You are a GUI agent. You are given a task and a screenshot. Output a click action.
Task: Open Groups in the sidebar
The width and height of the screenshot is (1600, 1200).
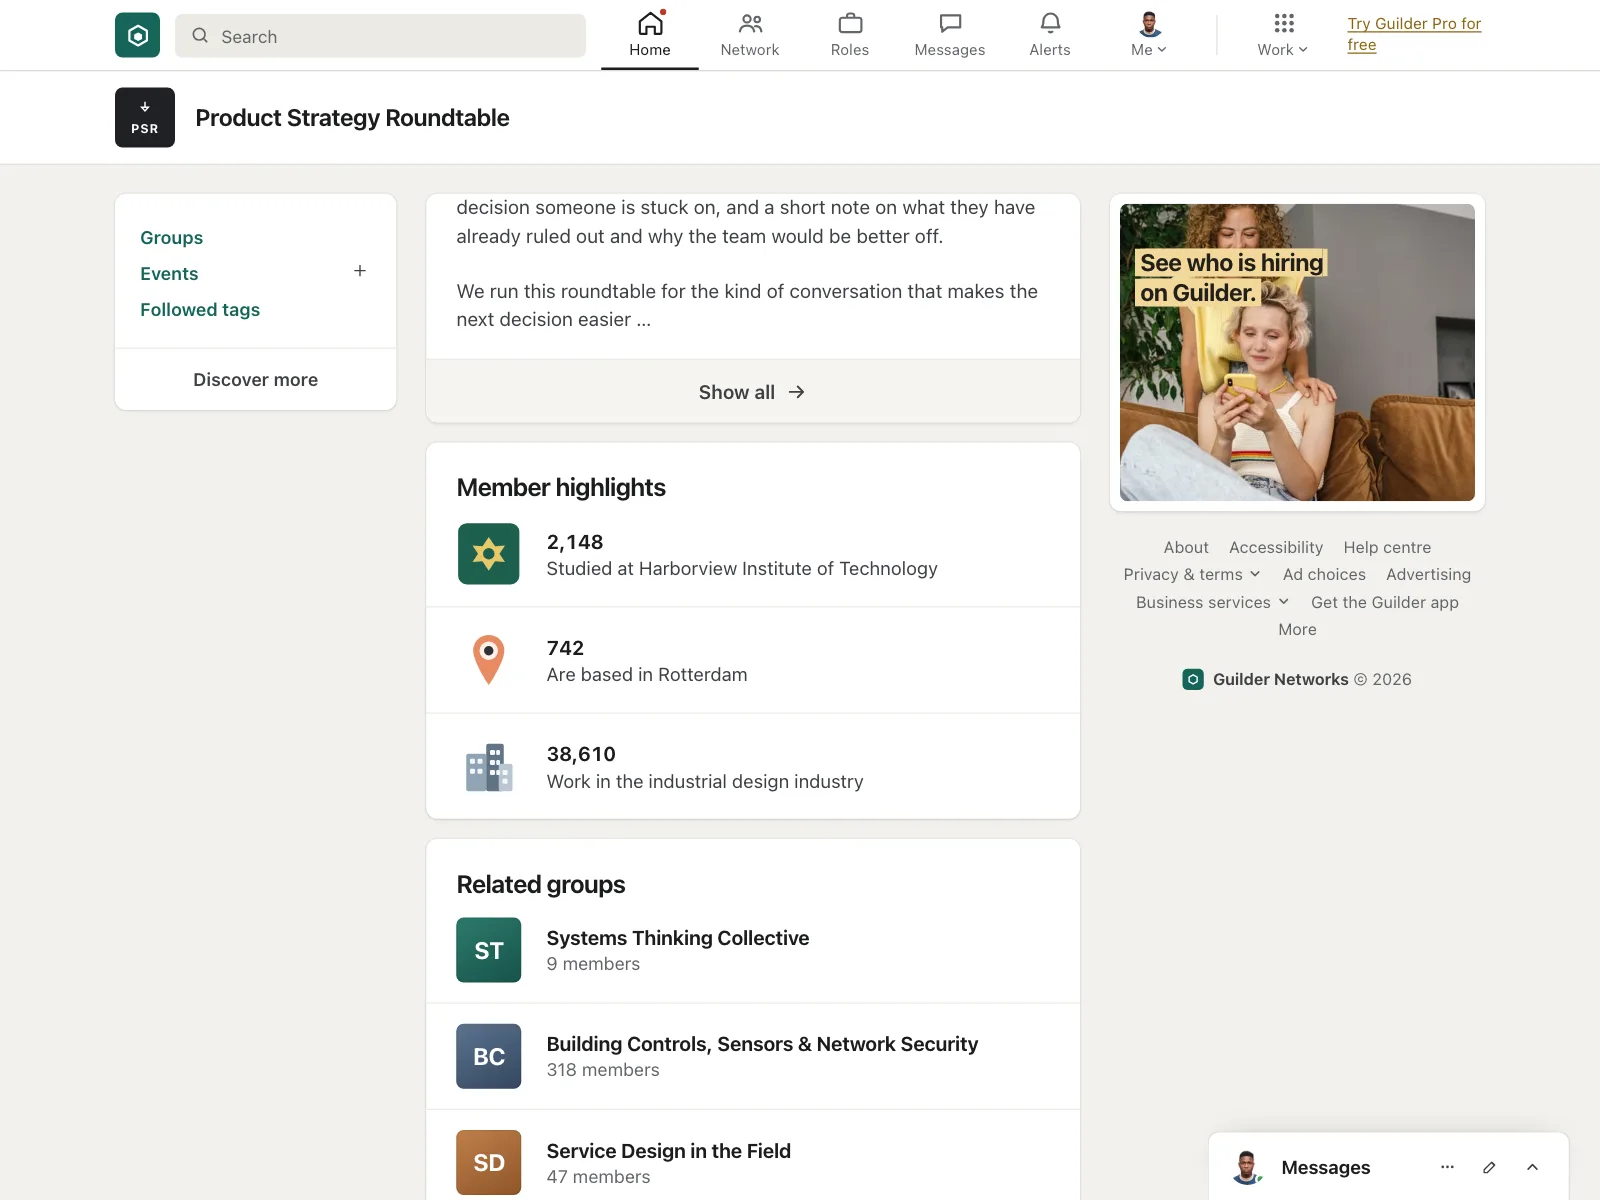[x=172, y=238]
